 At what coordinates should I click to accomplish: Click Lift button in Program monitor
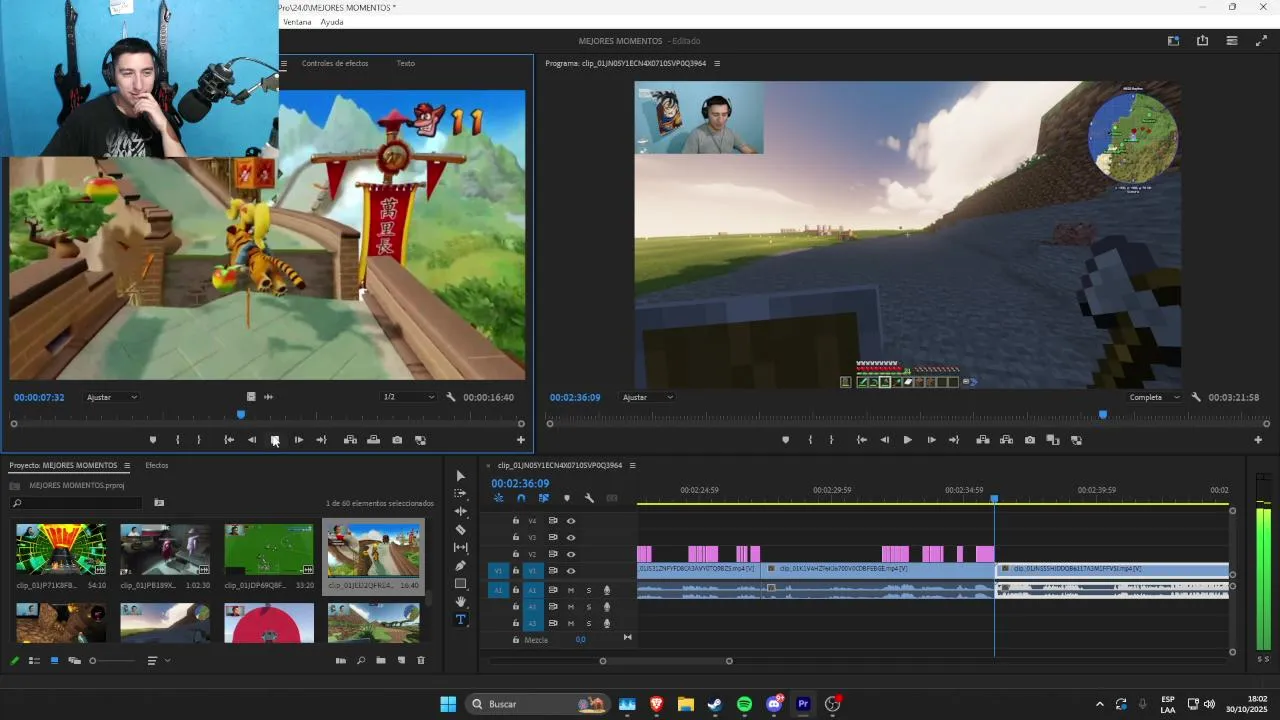(x=983, y=440)
